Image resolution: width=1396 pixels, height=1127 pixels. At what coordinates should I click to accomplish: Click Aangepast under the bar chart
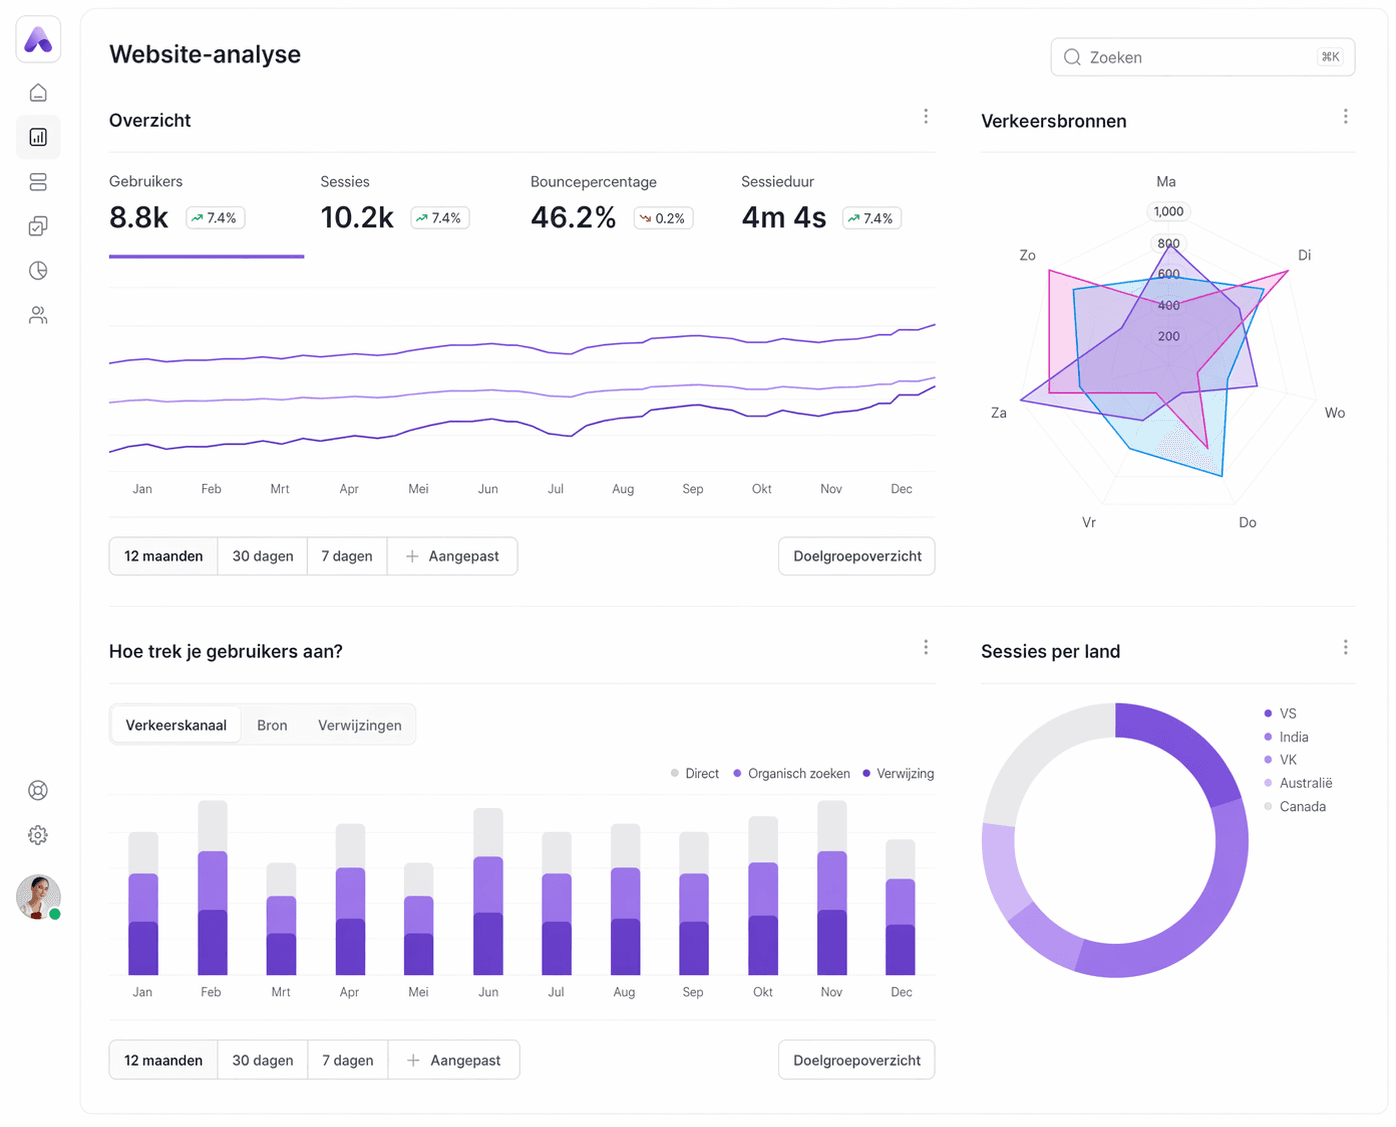pos(454,1061)
